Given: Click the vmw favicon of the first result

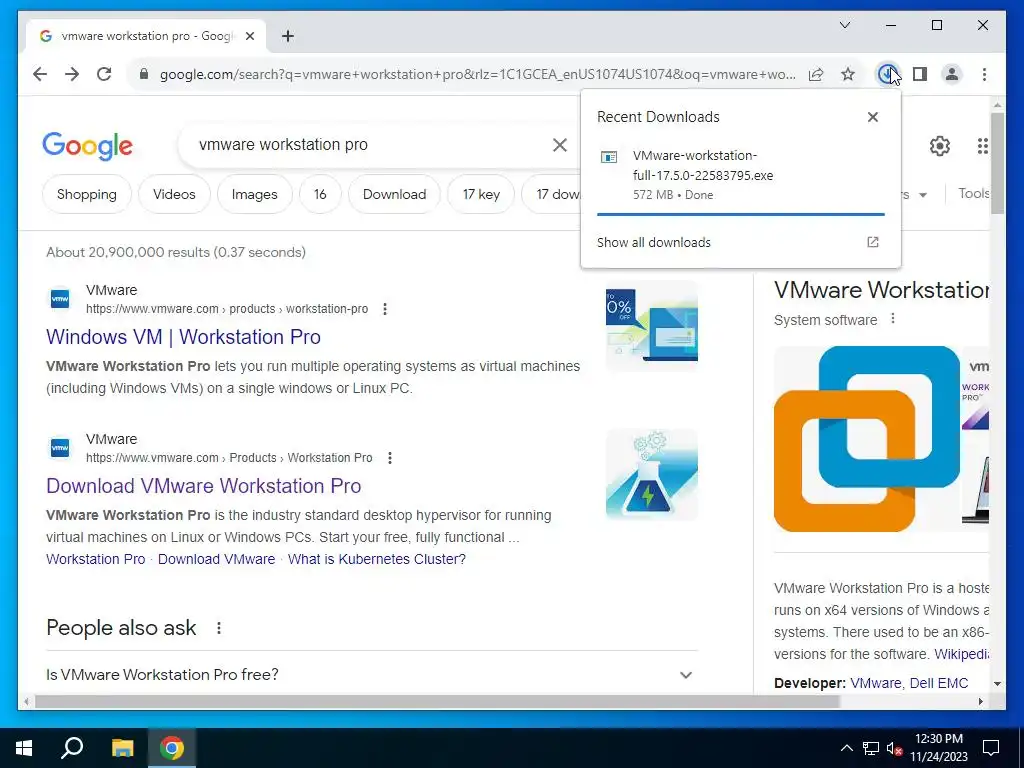Looking at the screenshot, I should [x=60, y=299].
